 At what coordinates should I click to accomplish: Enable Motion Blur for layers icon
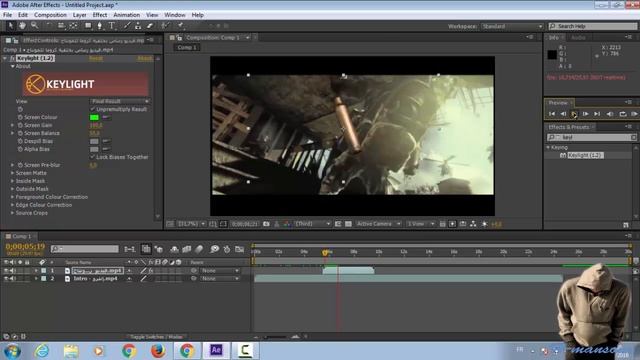tap(199, 249)
